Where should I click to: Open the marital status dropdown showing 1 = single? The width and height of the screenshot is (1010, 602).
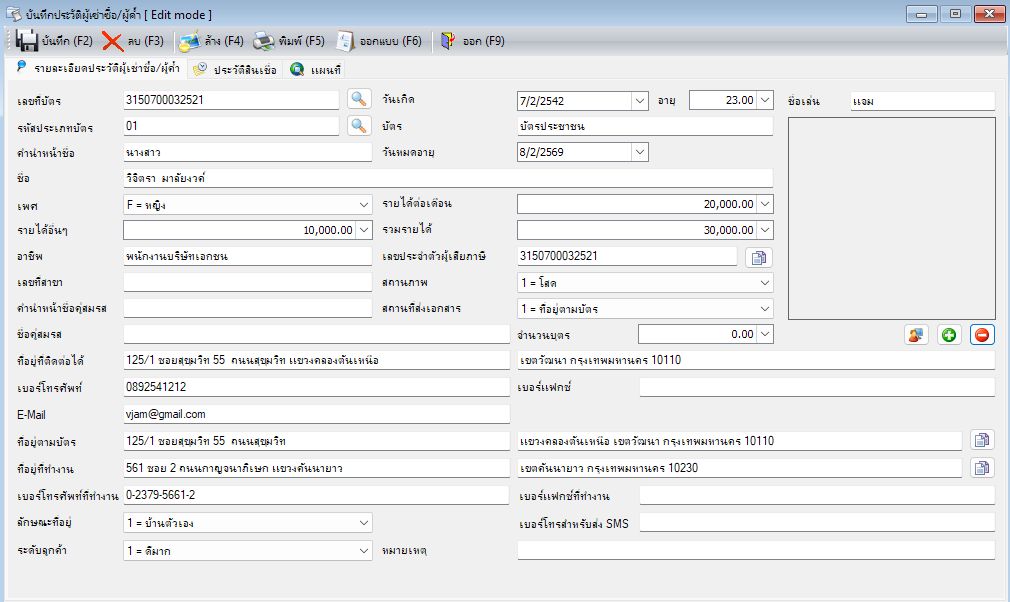(765, 283)
